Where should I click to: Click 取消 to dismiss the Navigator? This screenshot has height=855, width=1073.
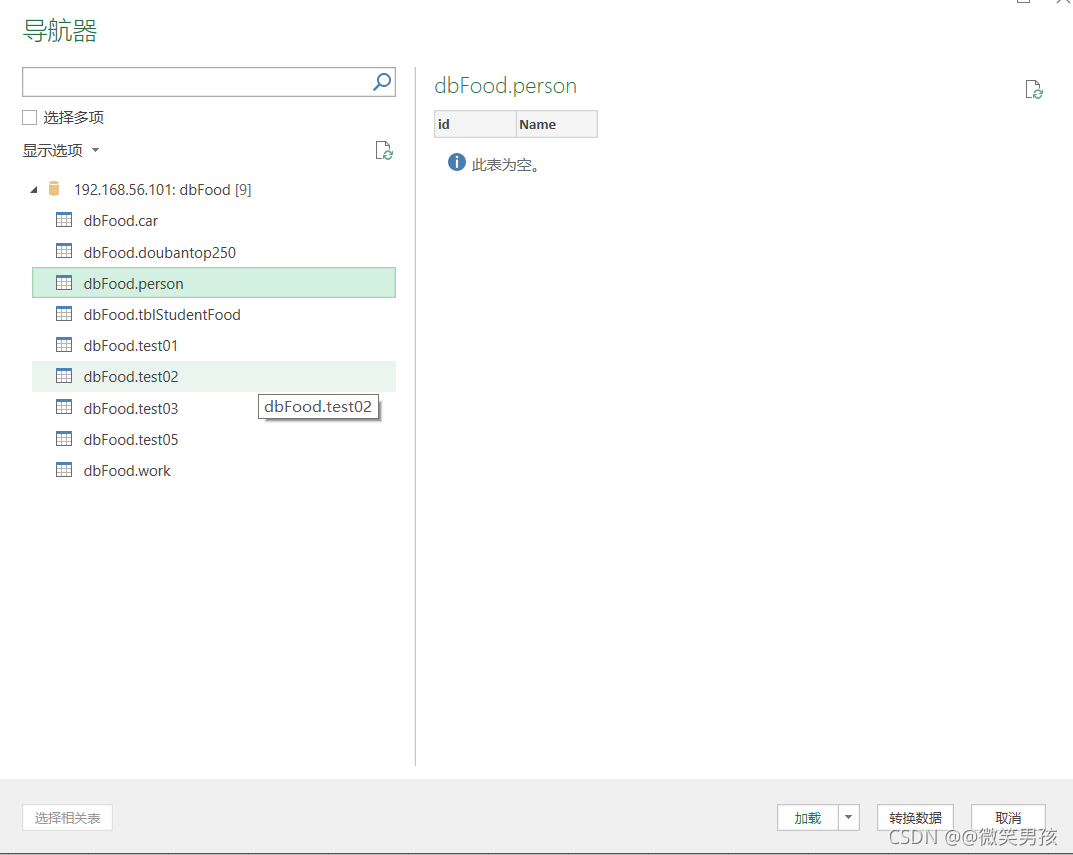[1008, 817]
